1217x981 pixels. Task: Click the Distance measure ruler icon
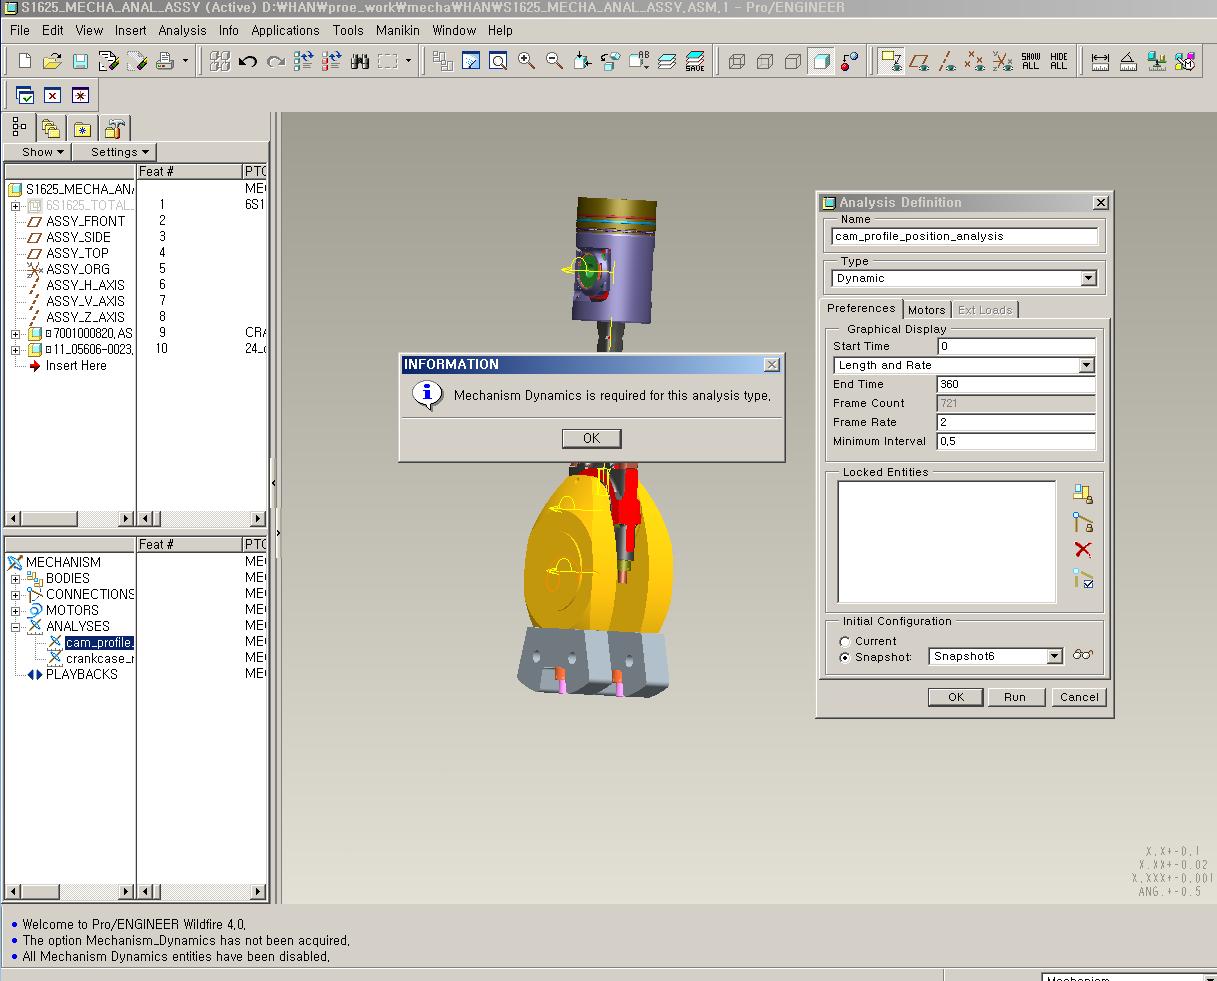(x=1100, y=62)
